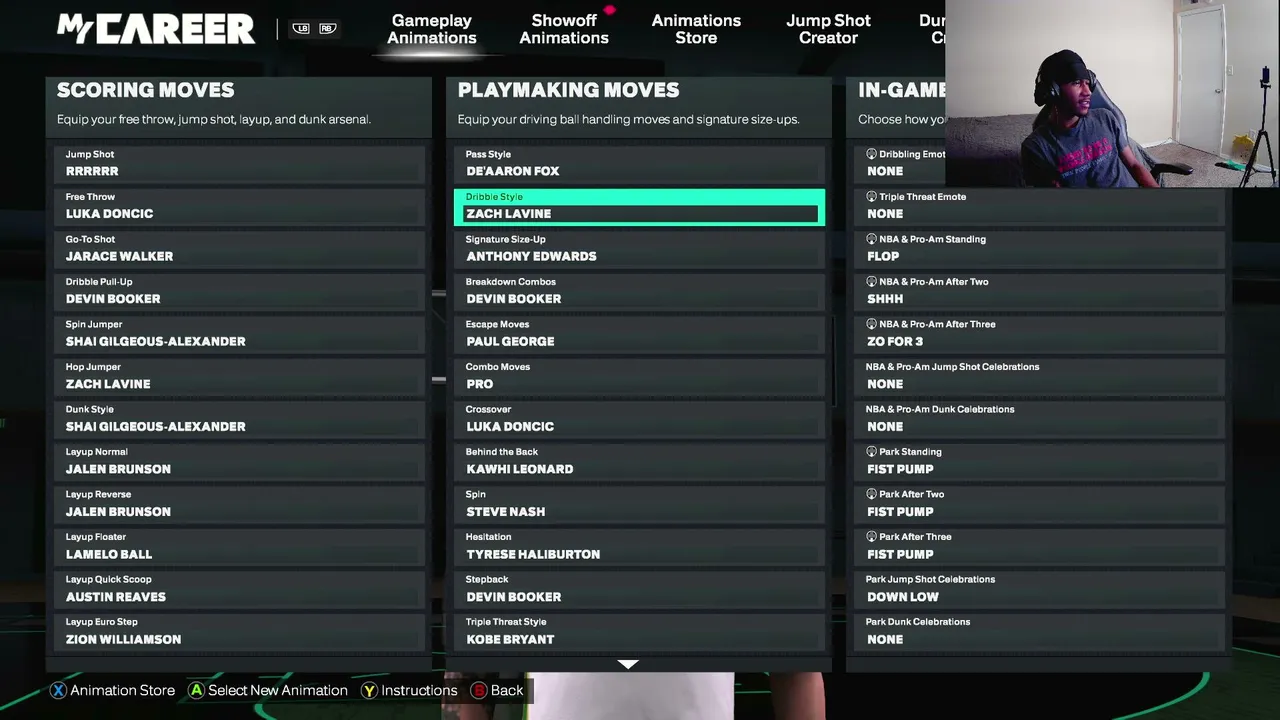Viewport: 1280px width, 720px height.
Task: Select the Dribble Pull-Up Devin Booker row
Action: click(x=240, y=291)
